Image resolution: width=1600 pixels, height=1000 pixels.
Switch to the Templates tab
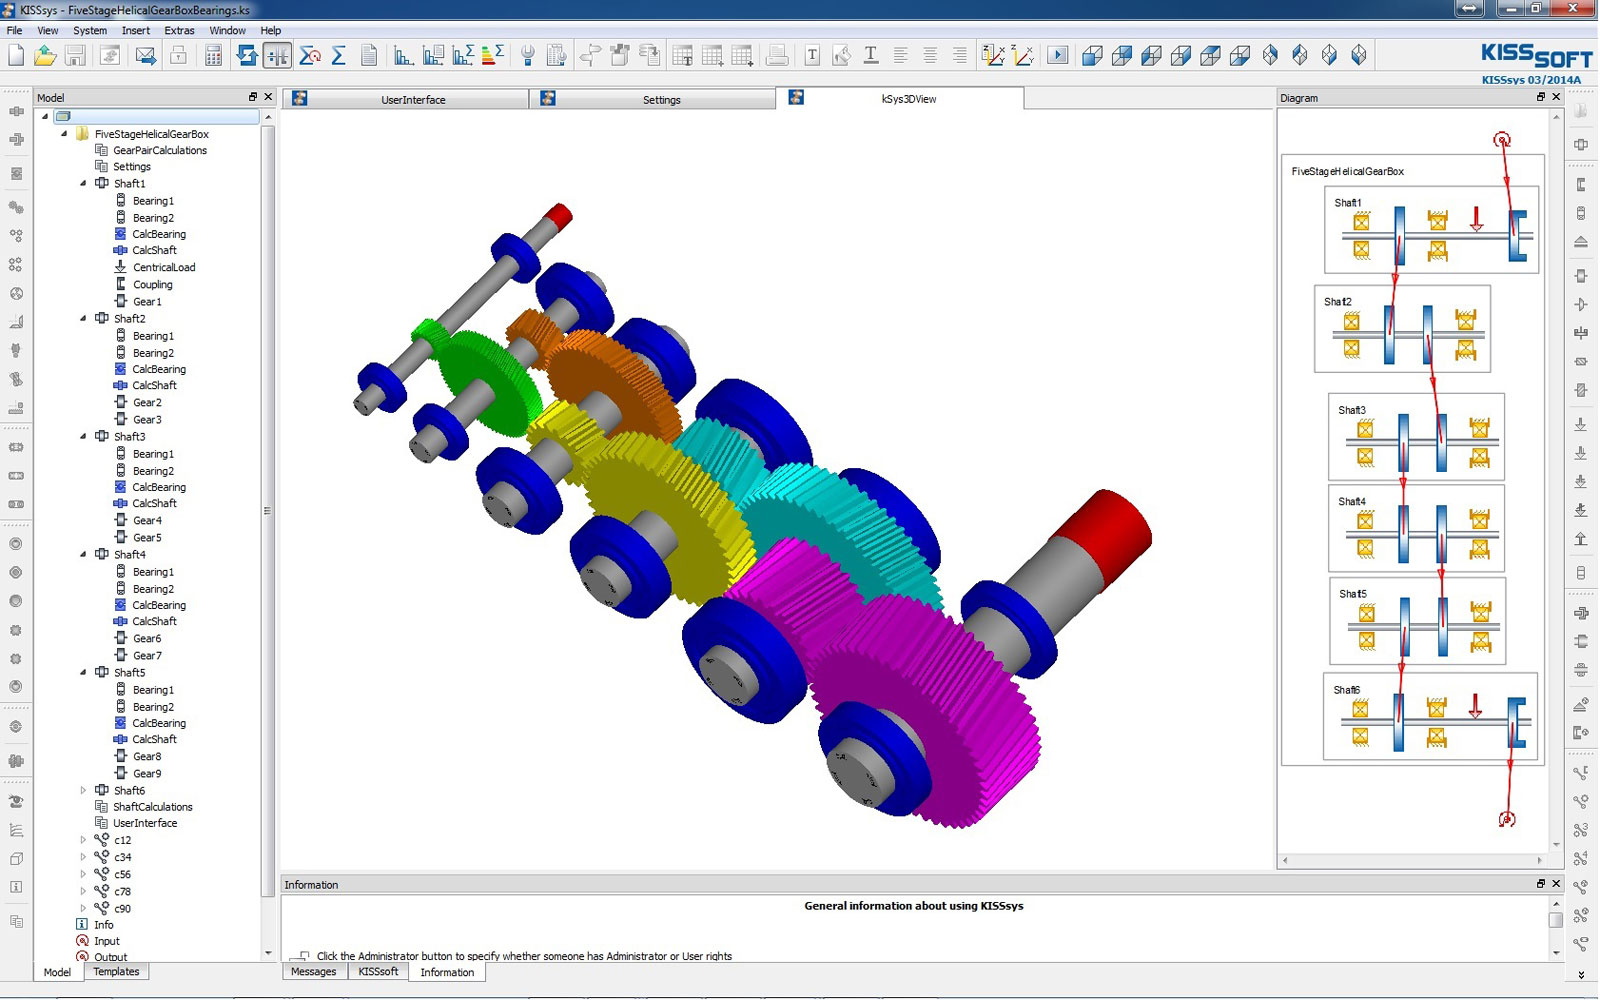[116, 972]
